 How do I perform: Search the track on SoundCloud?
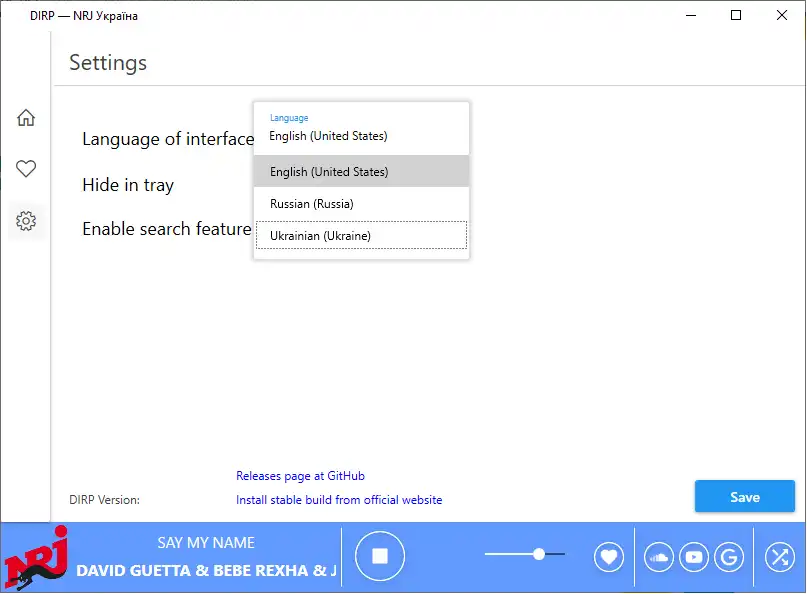coord(659,557)
